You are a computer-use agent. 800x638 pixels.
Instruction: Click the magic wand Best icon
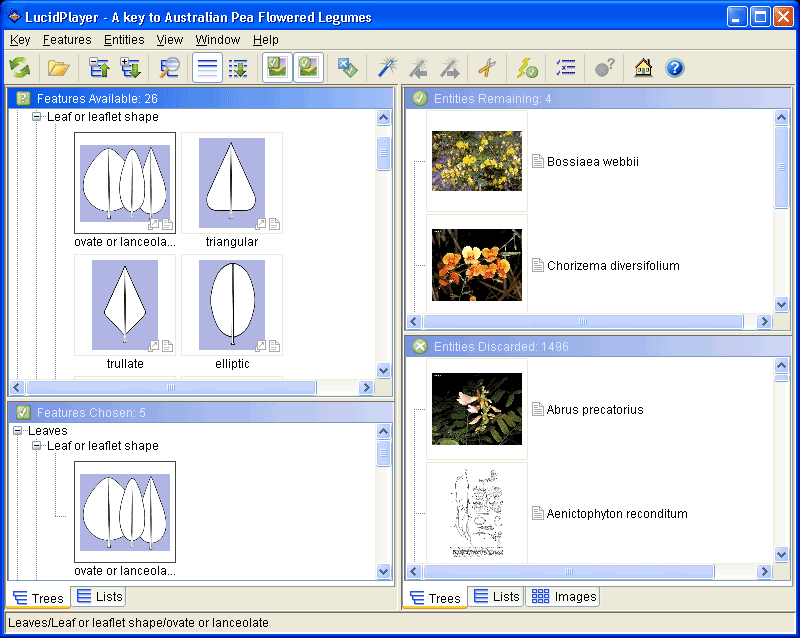(x=387, y=68)
